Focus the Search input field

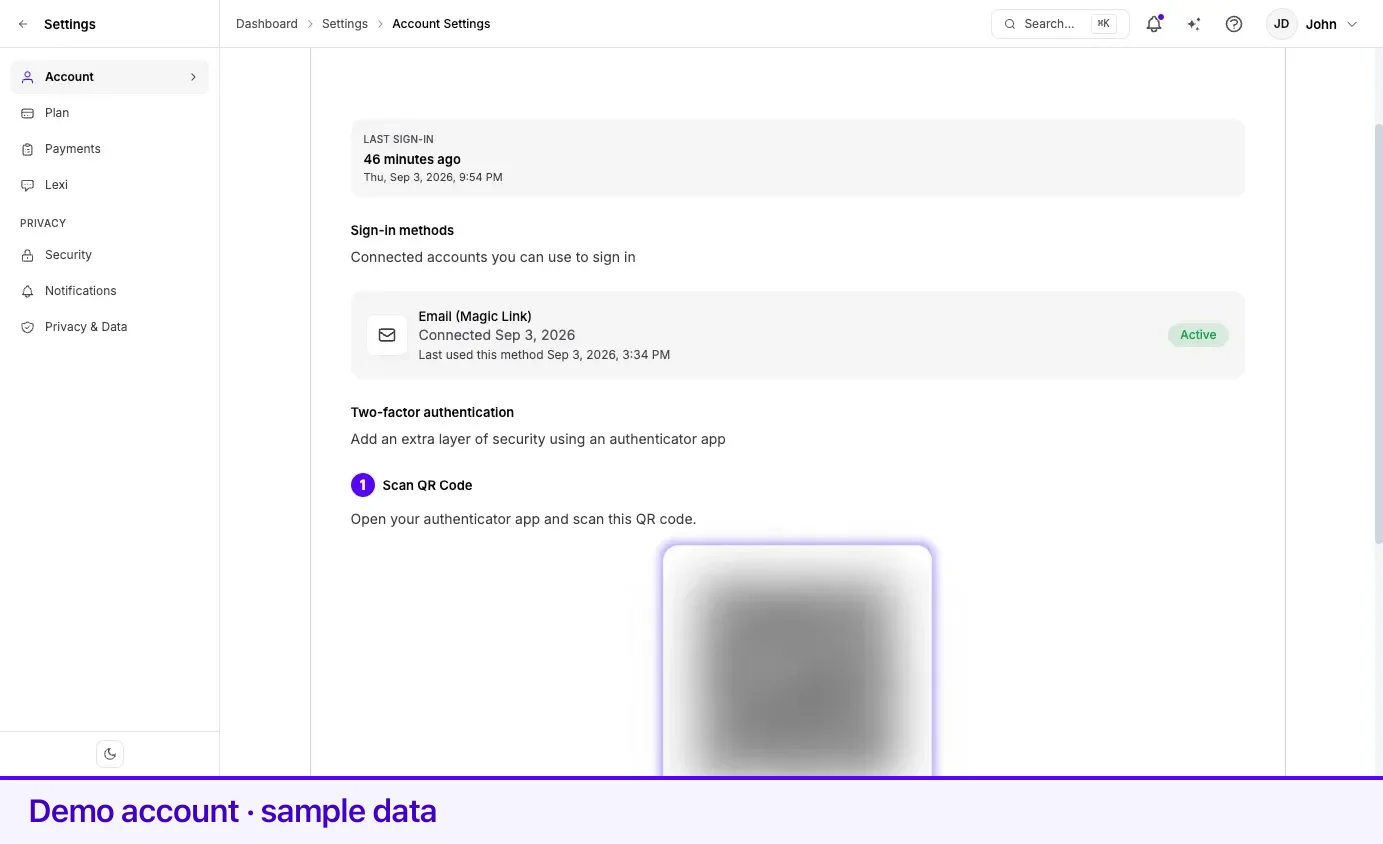1060,24
